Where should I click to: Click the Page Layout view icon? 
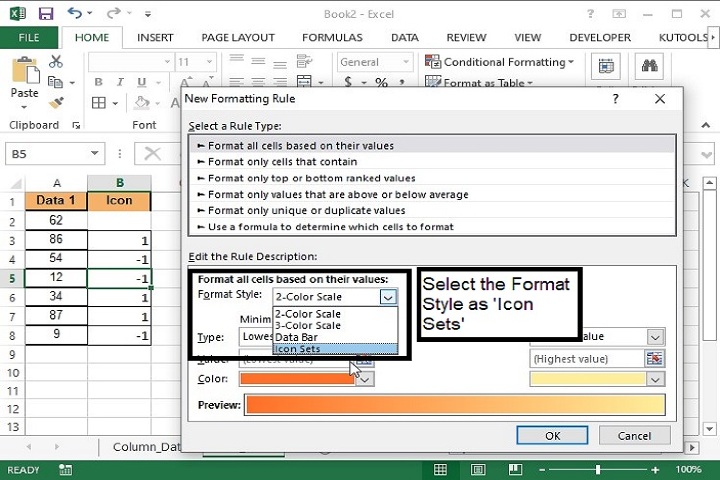478,469
